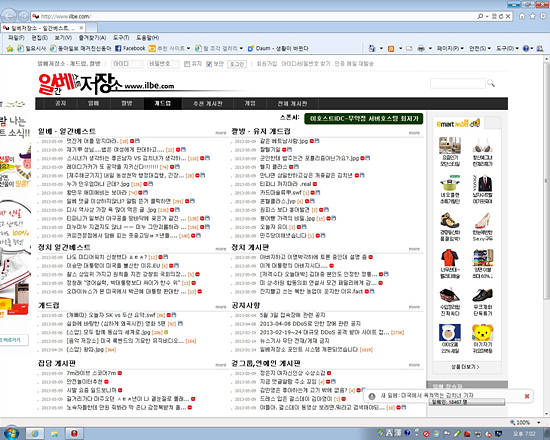
Task: Open the 즐겨찾기(A) menu
Action: 92,38
